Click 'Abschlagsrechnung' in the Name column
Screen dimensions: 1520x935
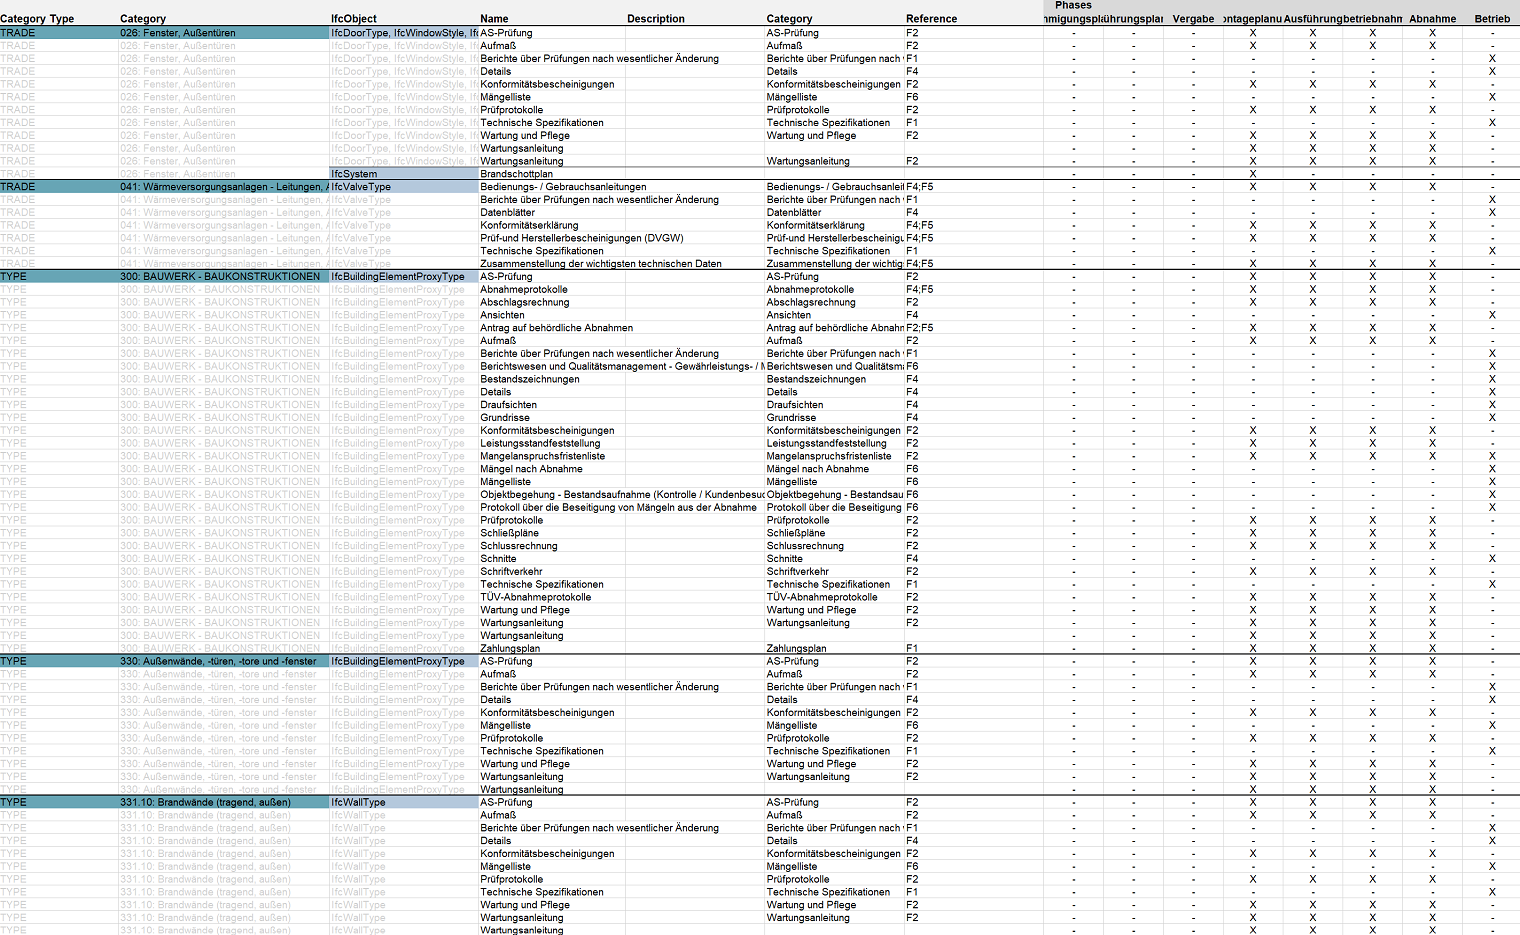(524, 302)
